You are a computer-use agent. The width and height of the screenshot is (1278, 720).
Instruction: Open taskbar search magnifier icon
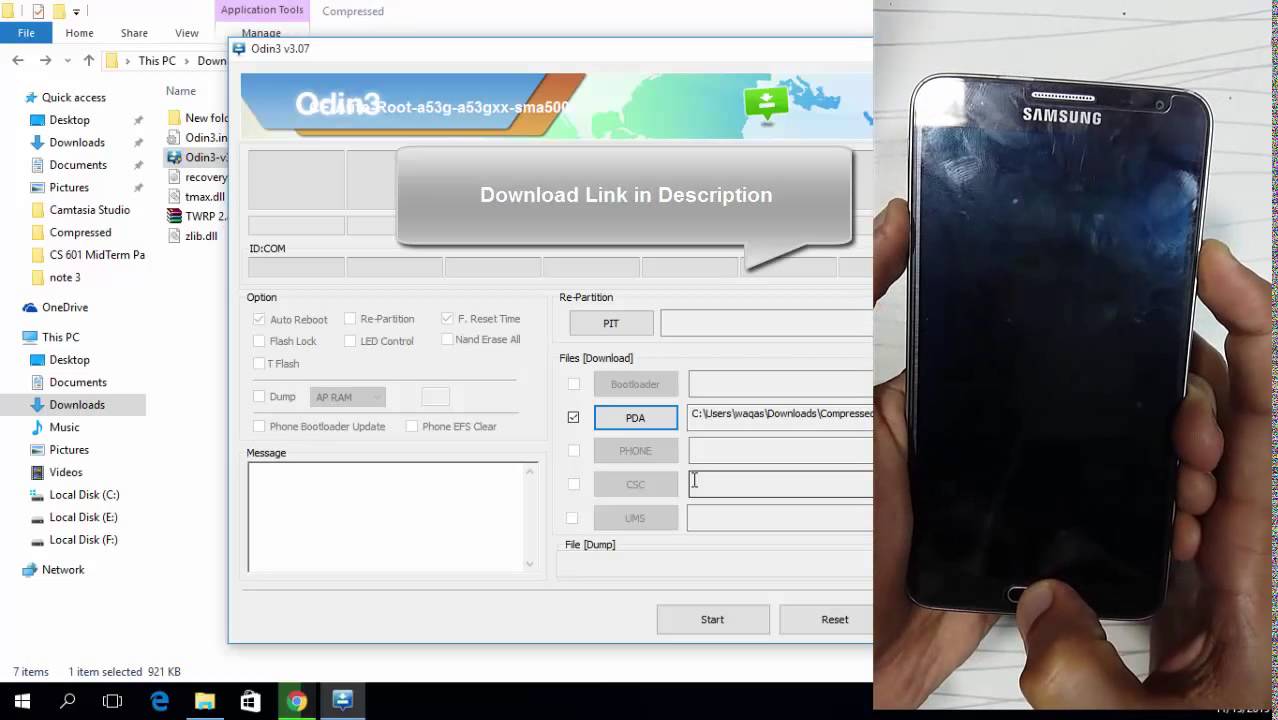(x=68, y=701)
